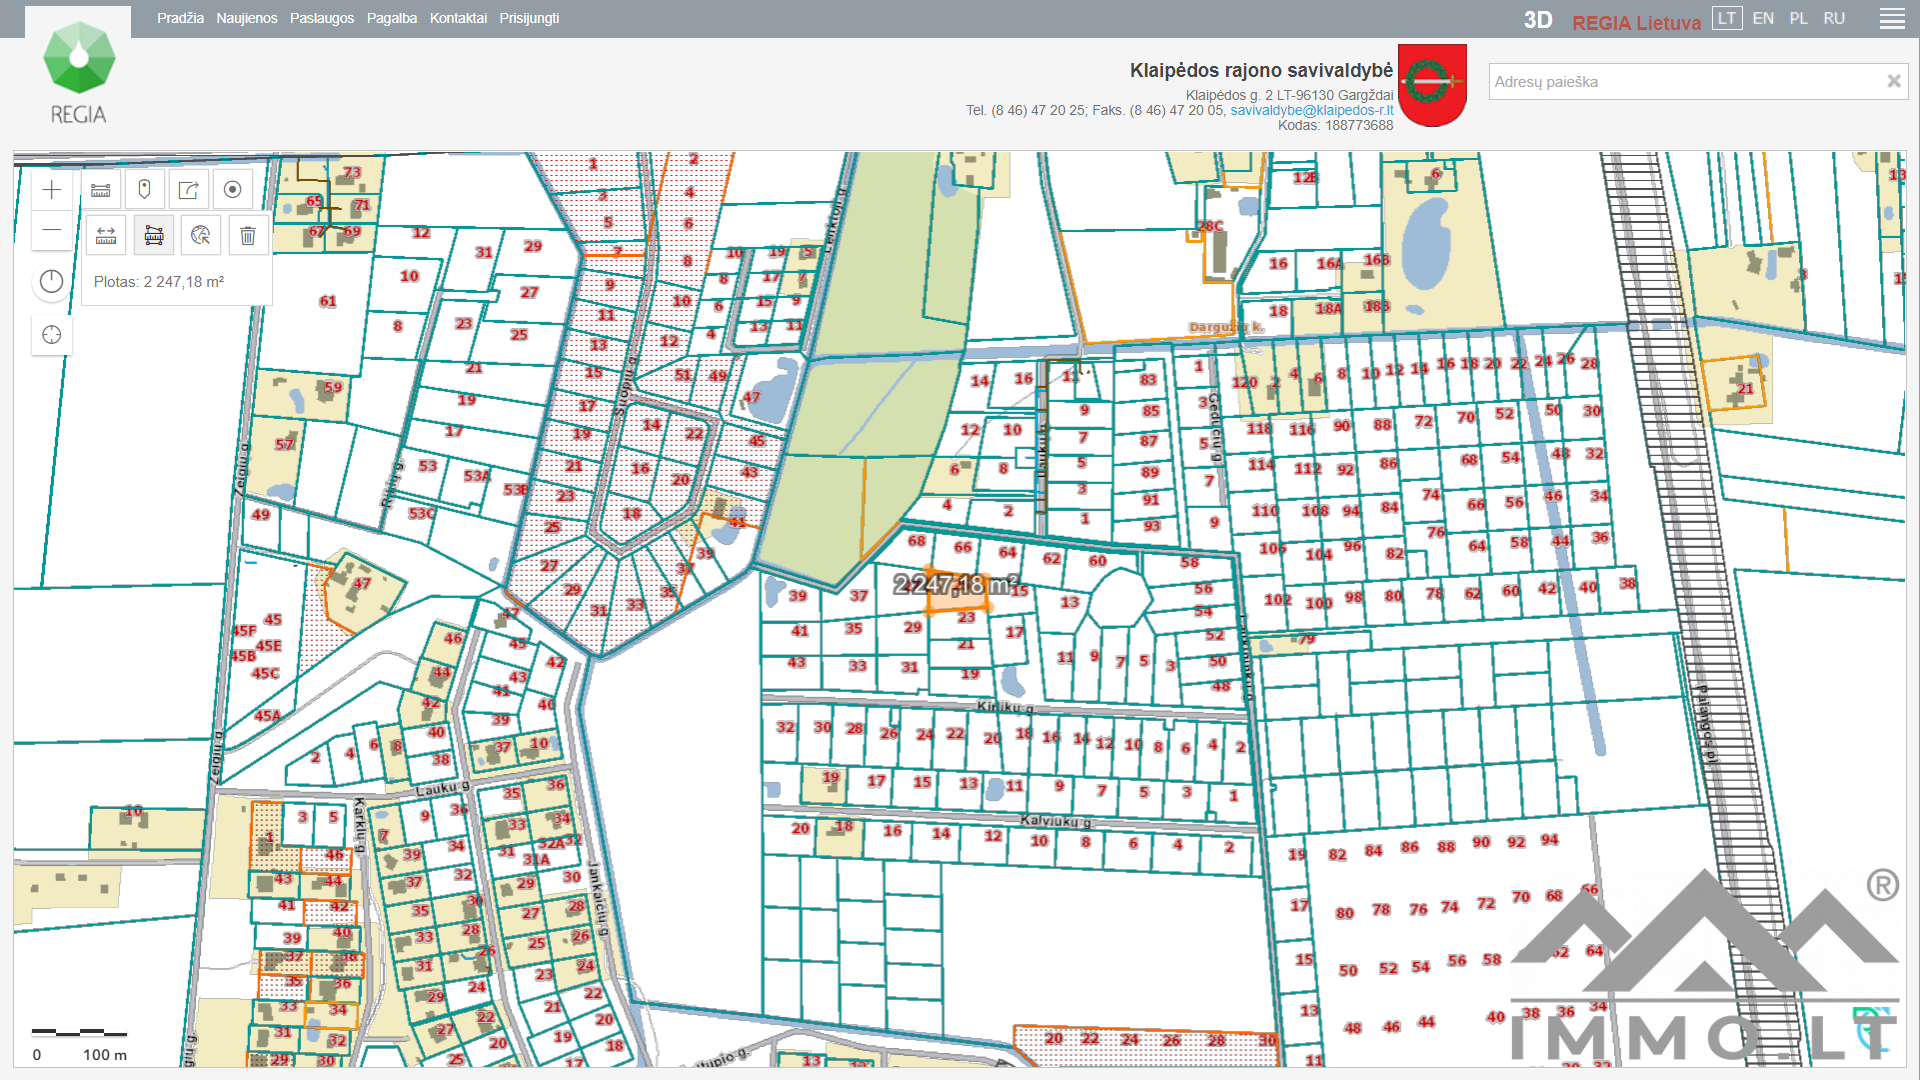1920x1080 pixels.
Task: Open the measurement ruler tool
Action: point(101,190)
